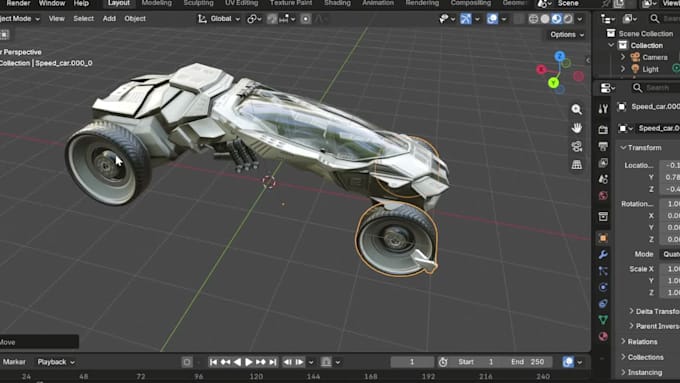This screenshot has width=680, height=383.
Task: Open the Scene properties tab icon
Action: [603, 179]
